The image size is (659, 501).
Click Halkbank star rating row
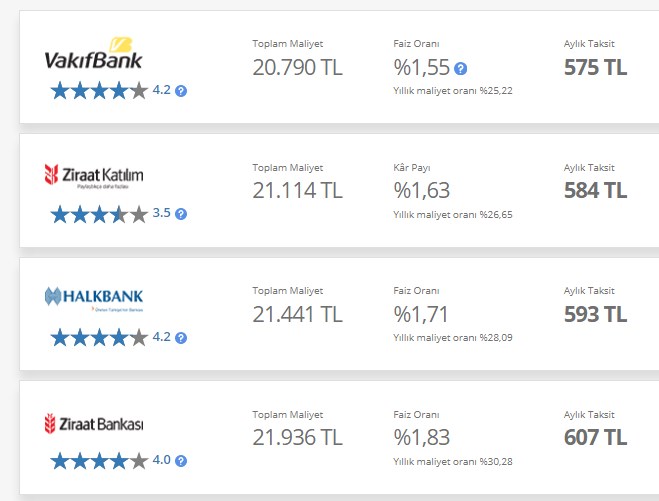tap(99, 338)
